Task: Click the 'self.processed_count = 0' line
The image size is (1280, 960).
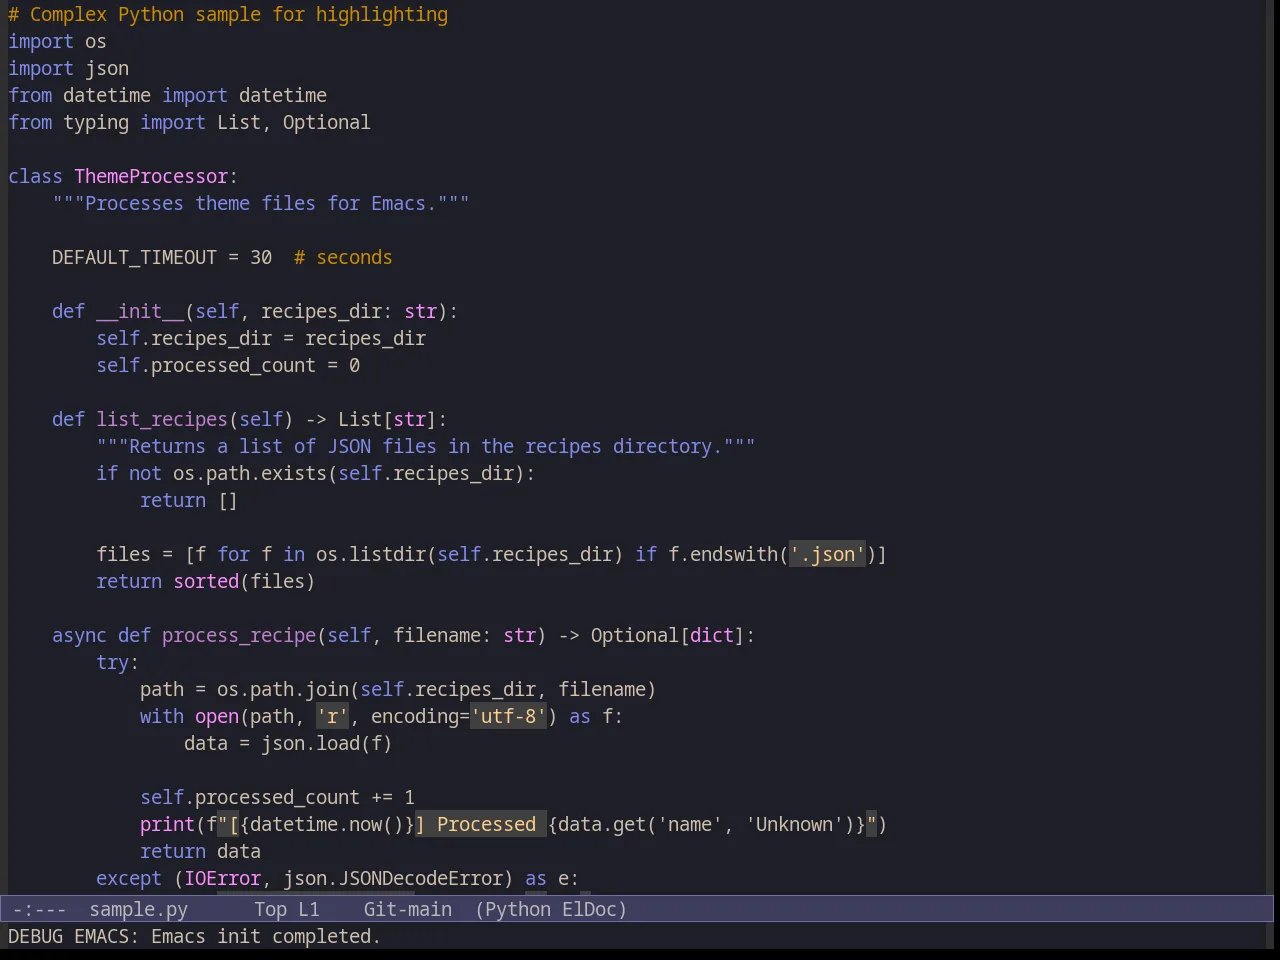Action: click(228, 365)
